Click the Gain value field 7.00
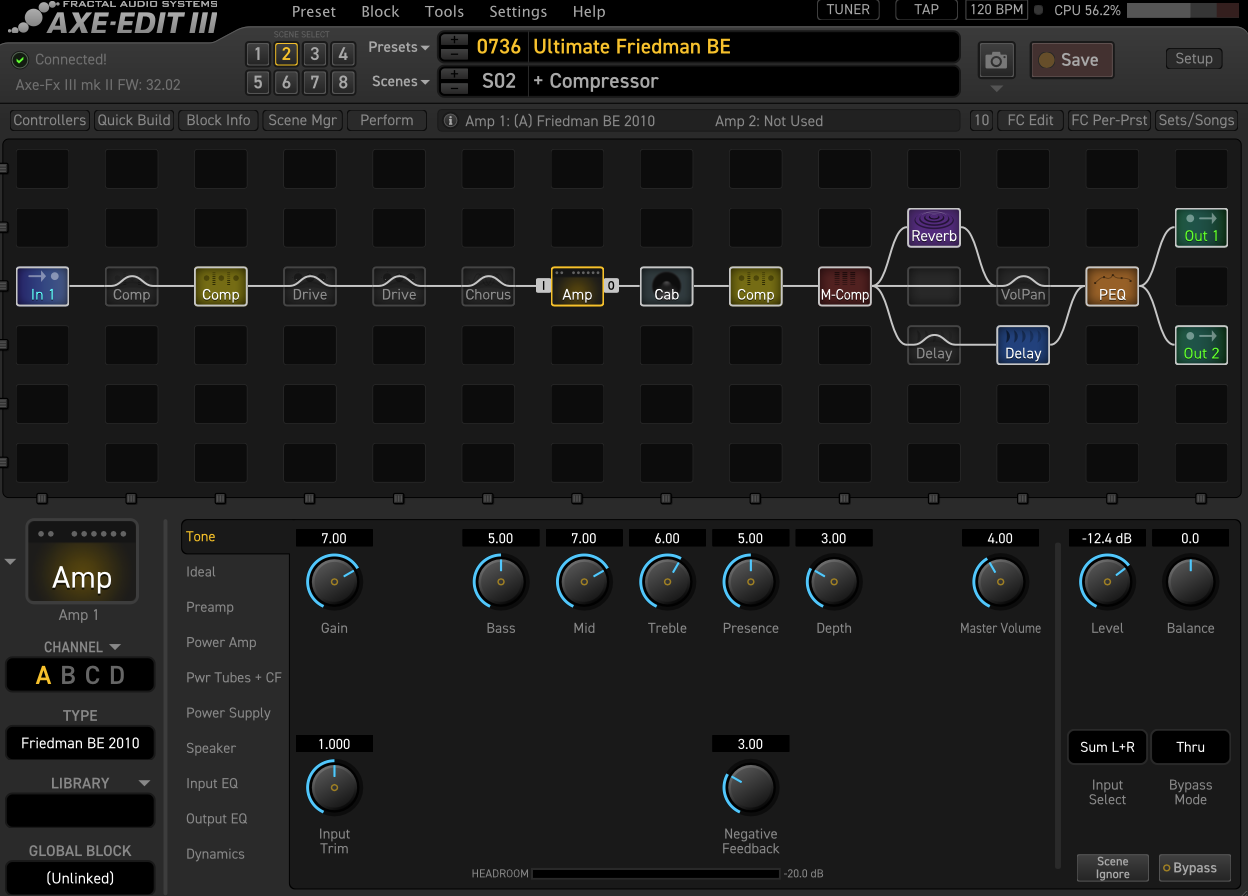This screenshot has height=896, width=1248. pos(334,538)
